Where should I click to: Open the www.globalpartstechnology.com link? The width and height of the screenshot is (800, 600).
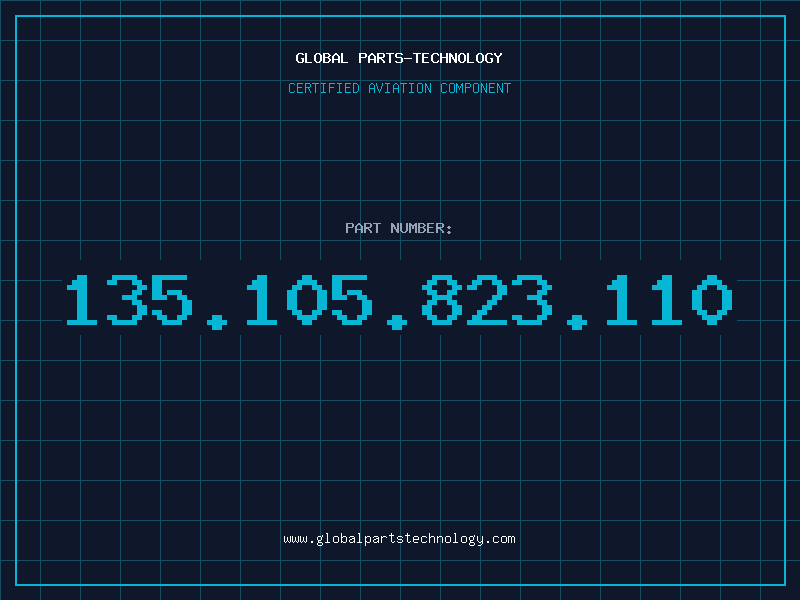pyautogui.click(x=399, y=539)
